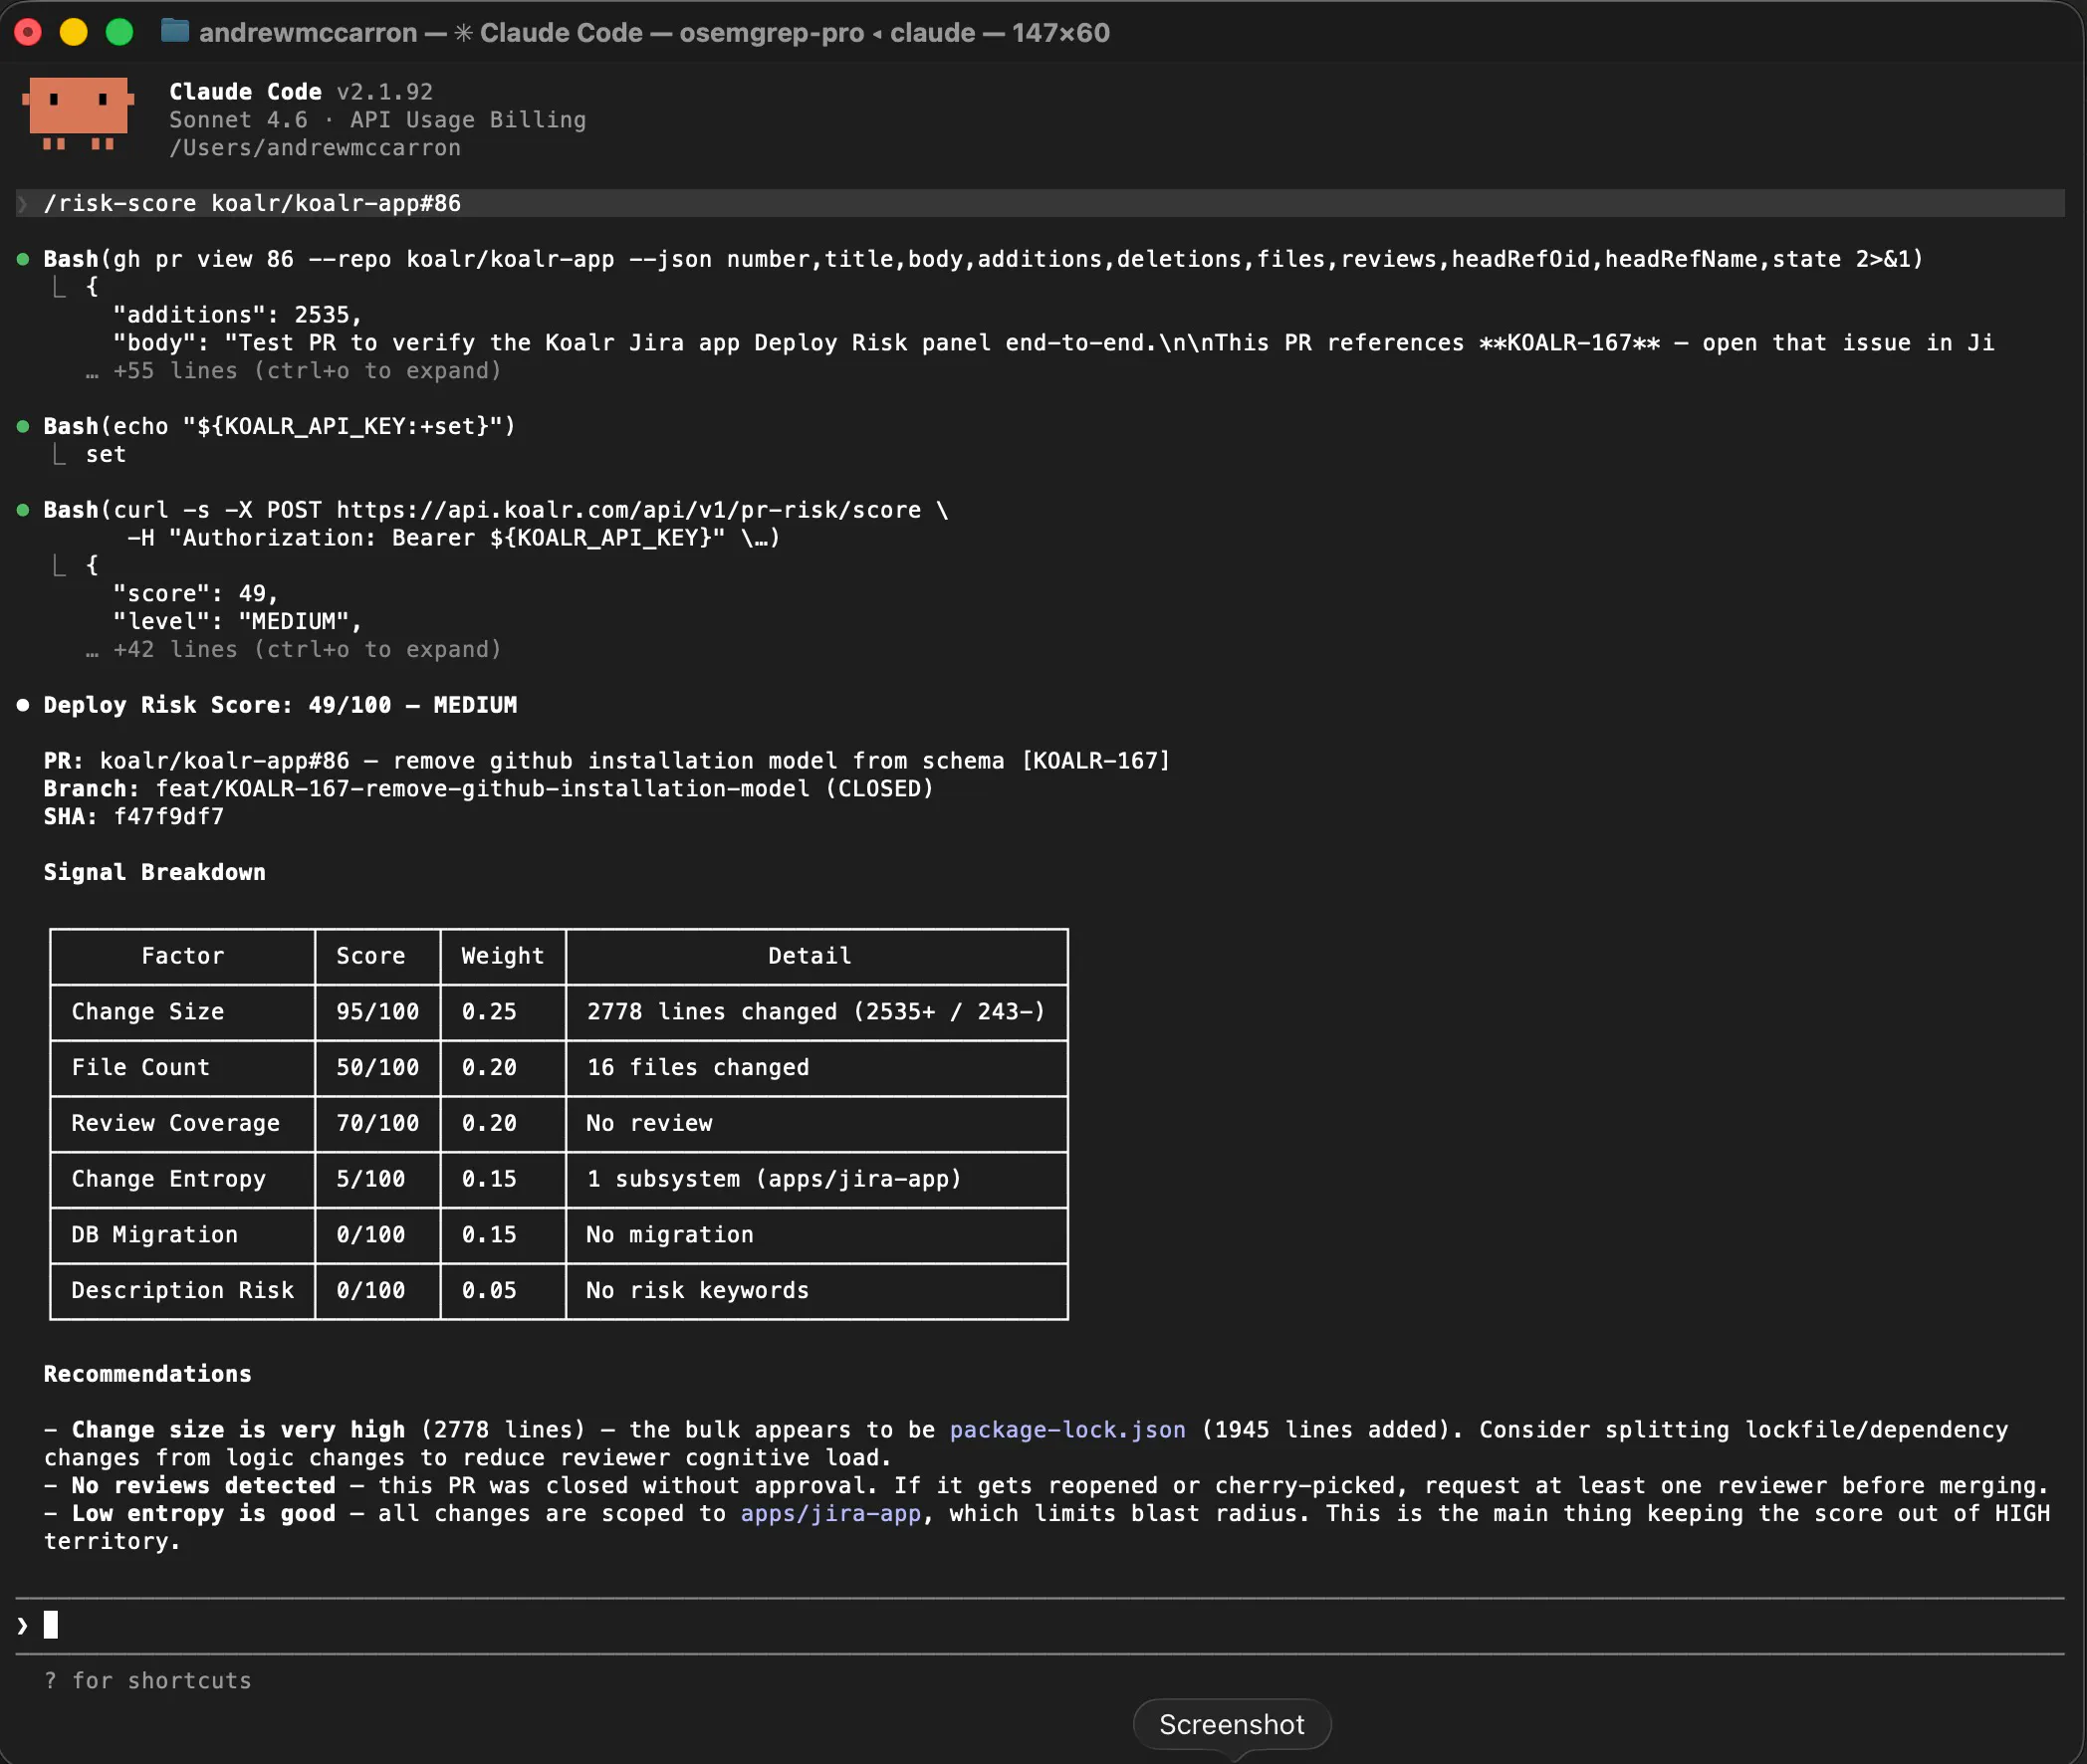The height and width of the screenshot is (1764, 2087).
Task: Click the "95/100" score cell
Action: tap(378, 1012)
